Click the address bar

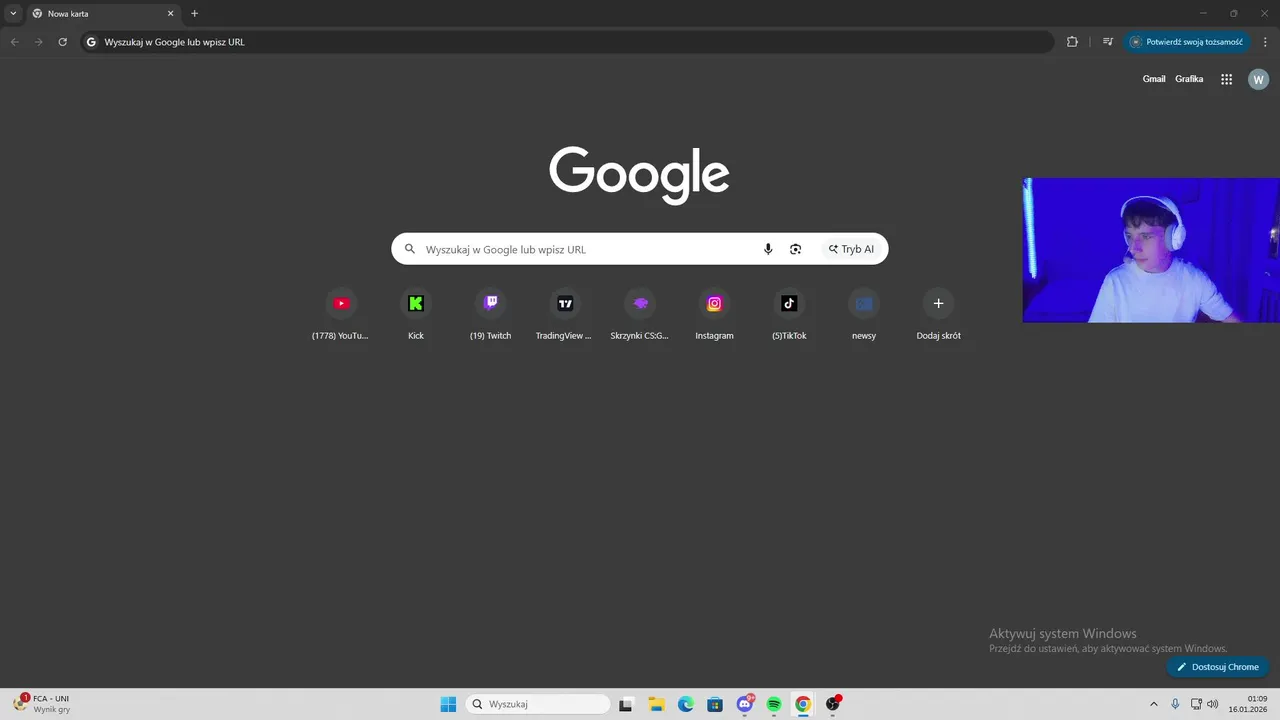pyautogui.click(x=567, y=42)
